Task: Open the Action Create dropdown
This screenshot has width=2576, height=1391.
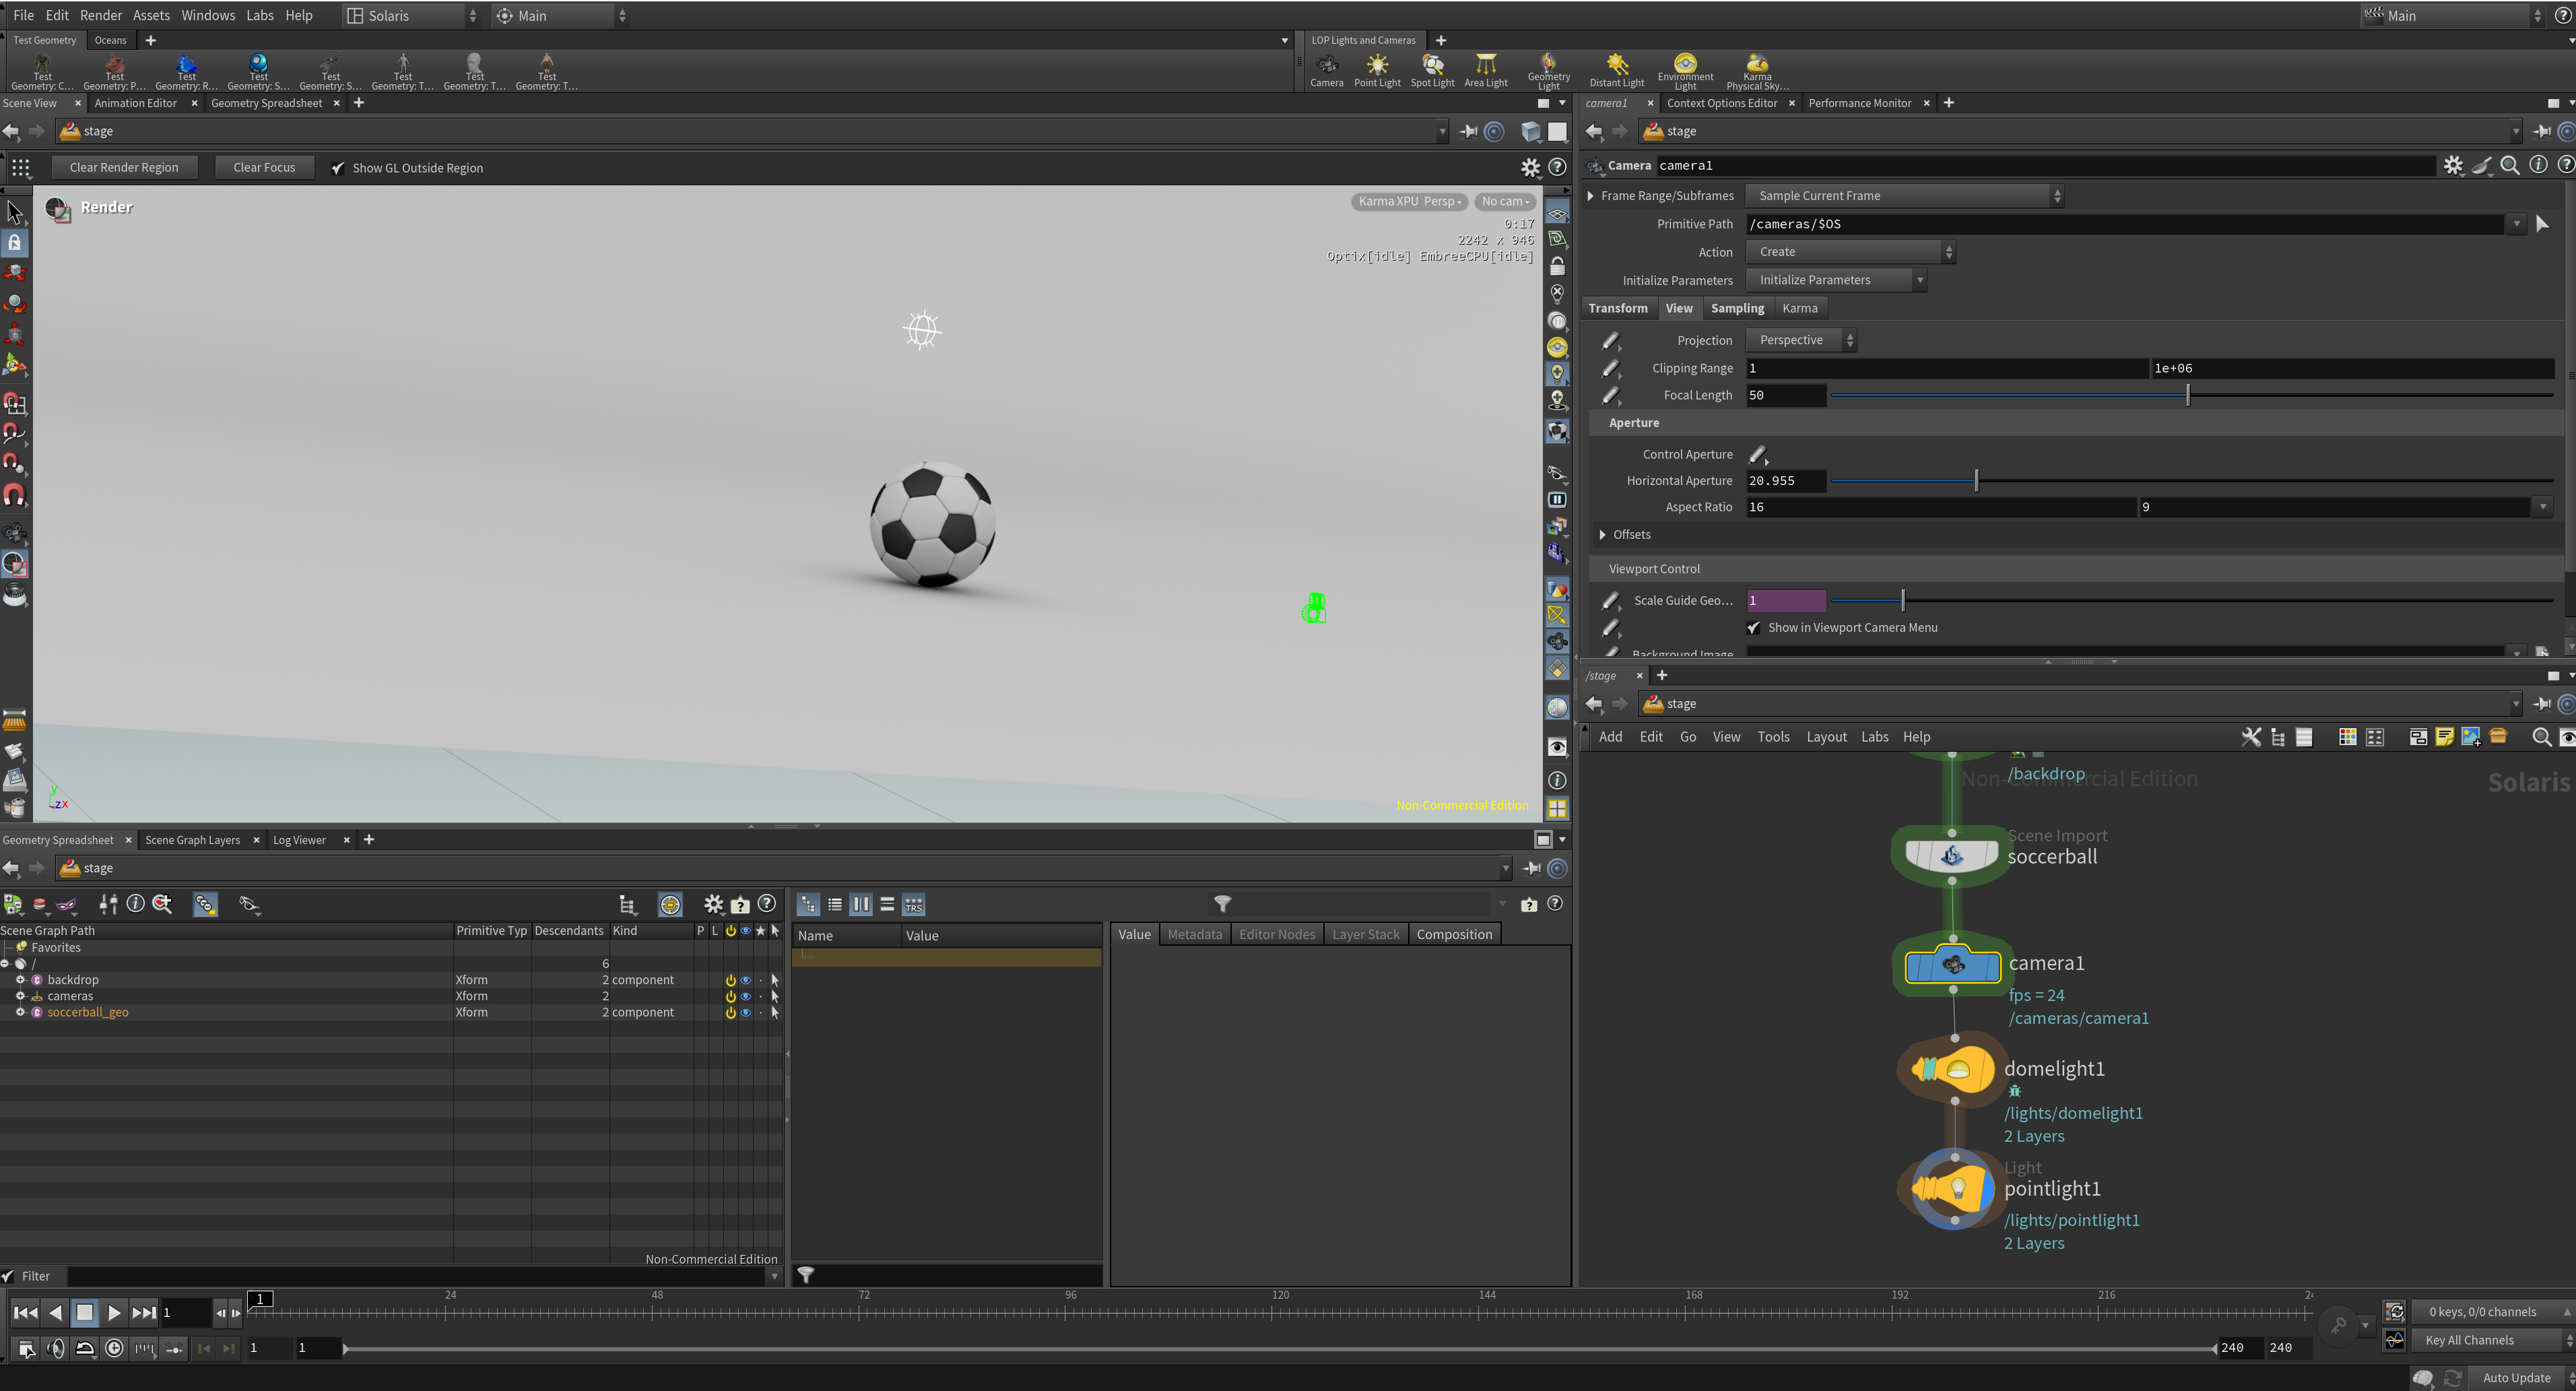Action: tap(1850, 252)
